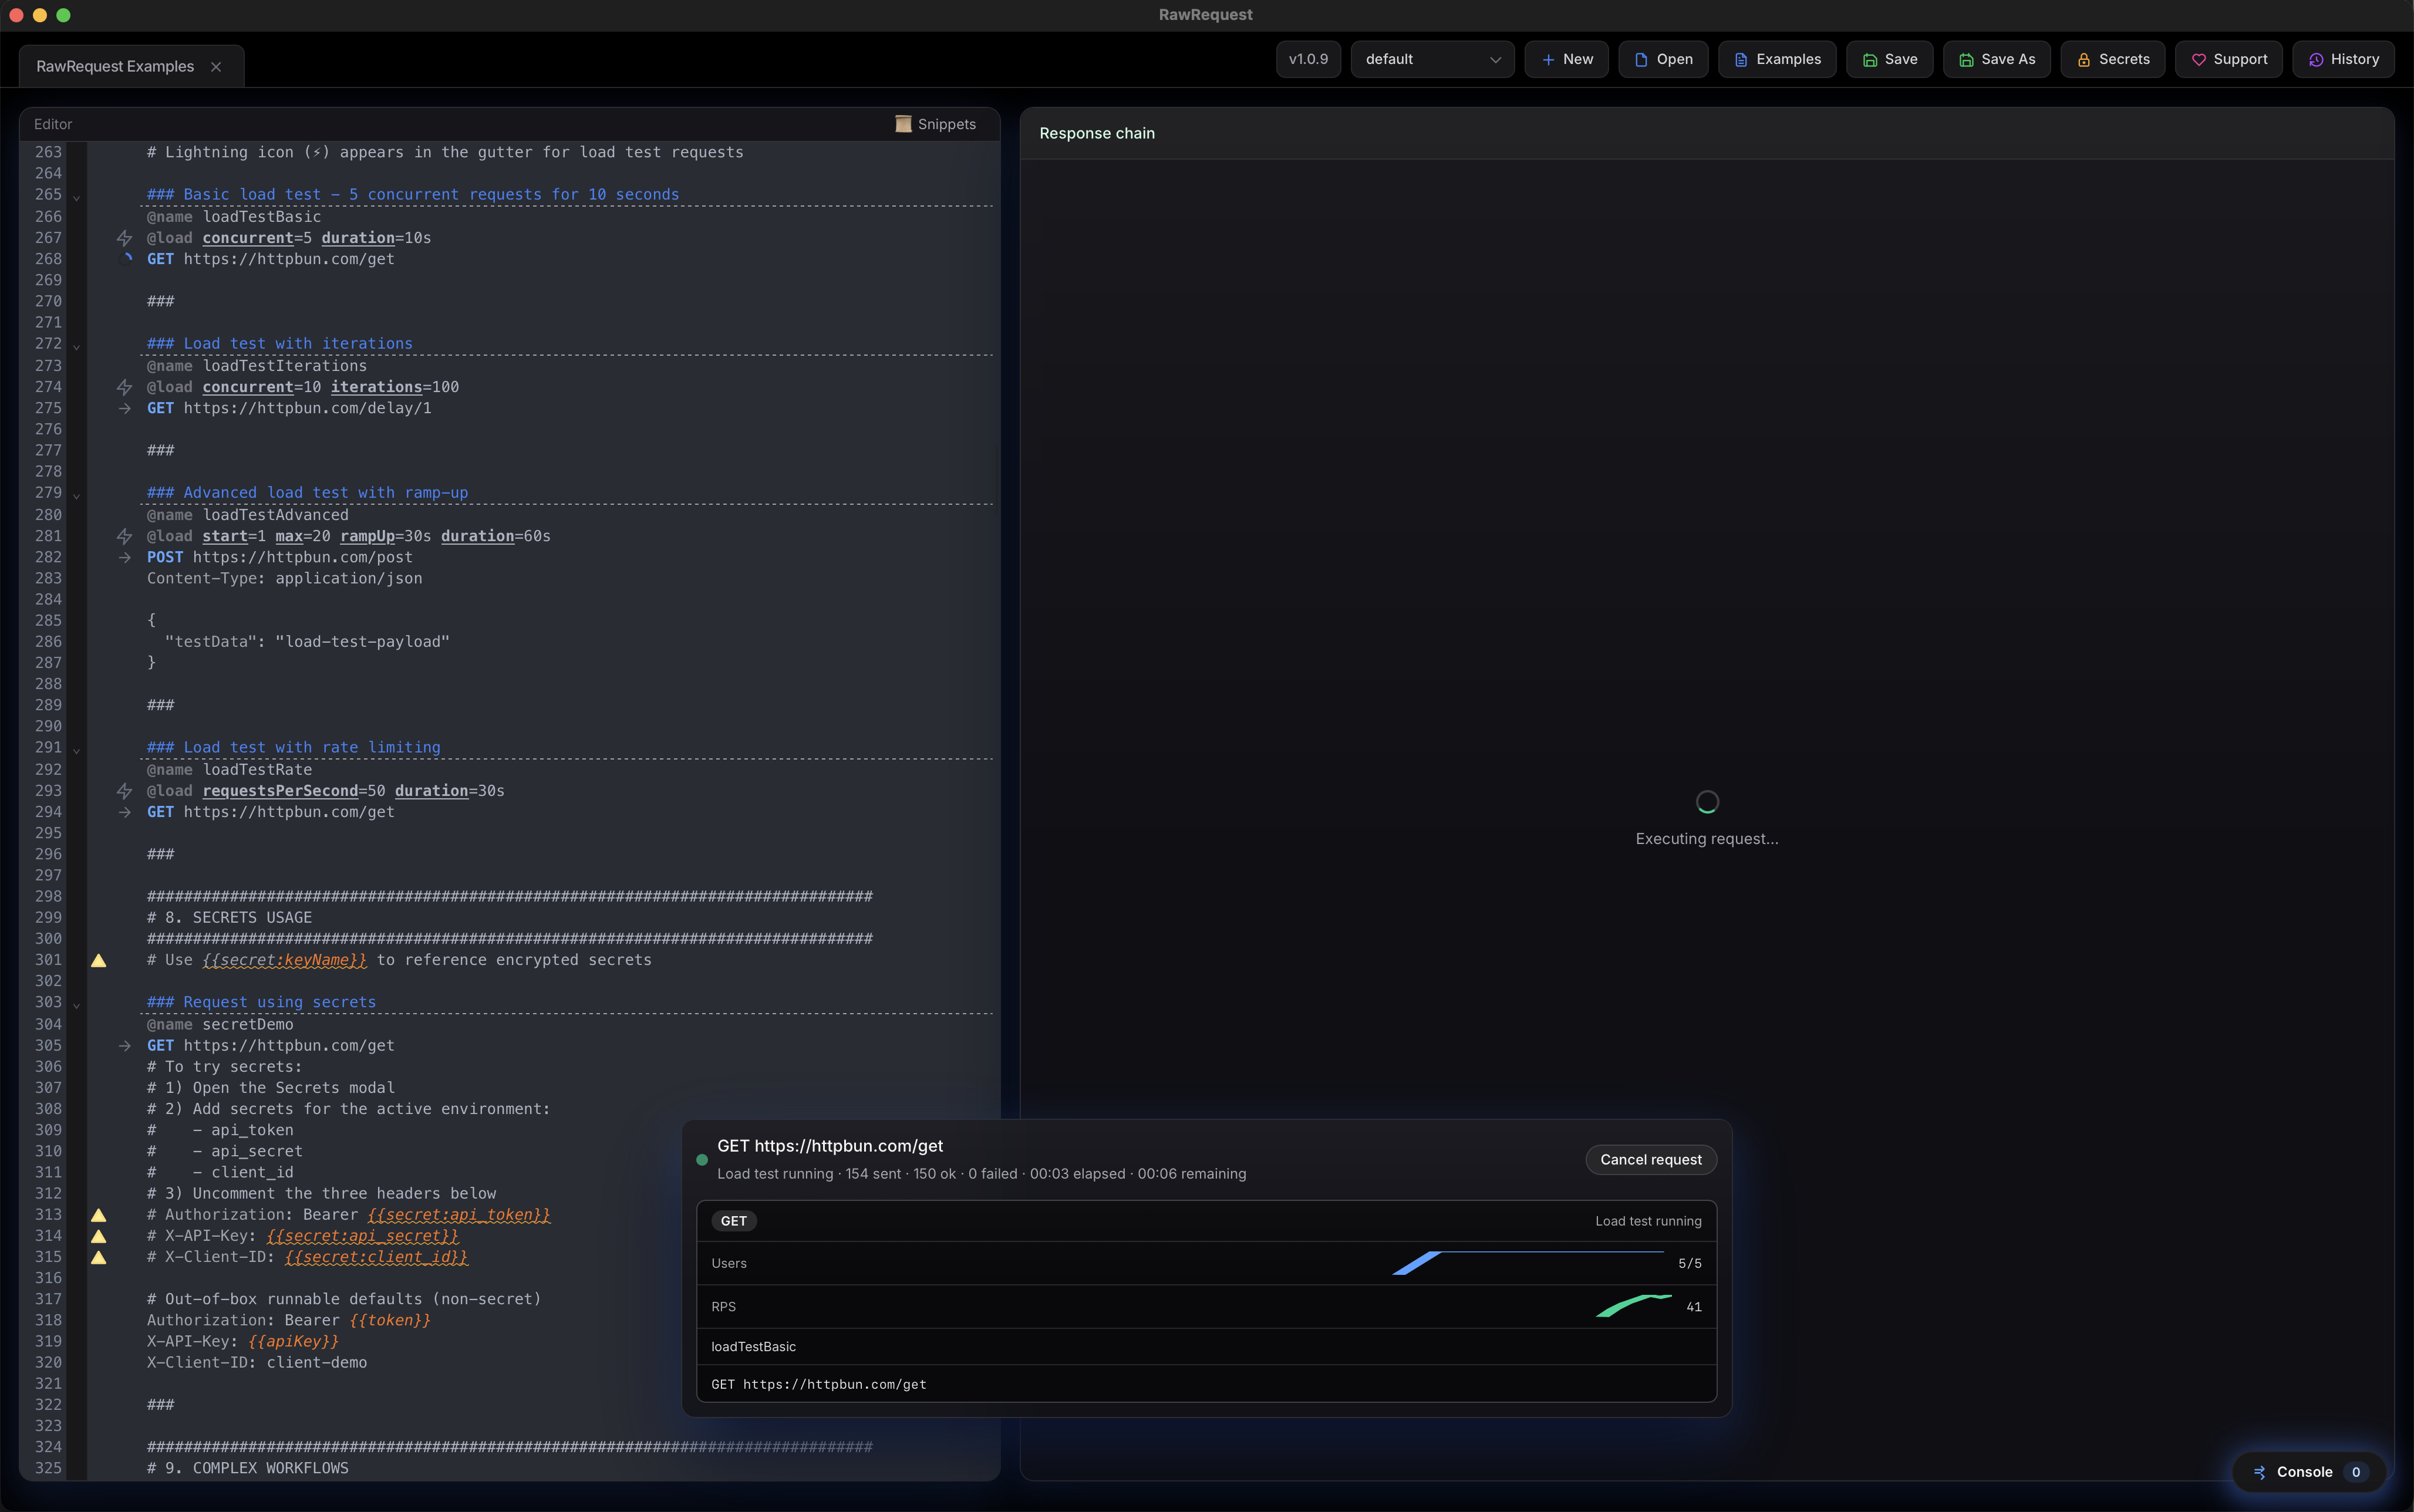Viewport: 2414px width, 1512px height.
Task: Collapse the Basic load test section
Action: (77, 197)
